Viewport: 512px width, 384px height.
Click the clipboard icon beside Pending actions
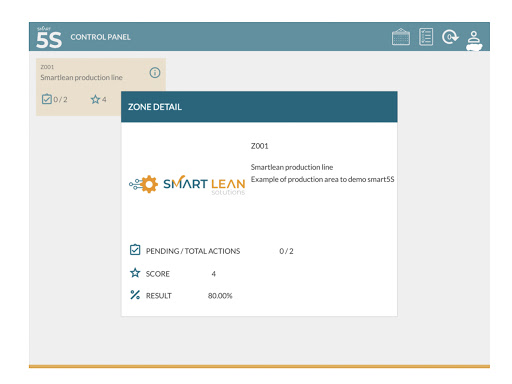(135, 250)
